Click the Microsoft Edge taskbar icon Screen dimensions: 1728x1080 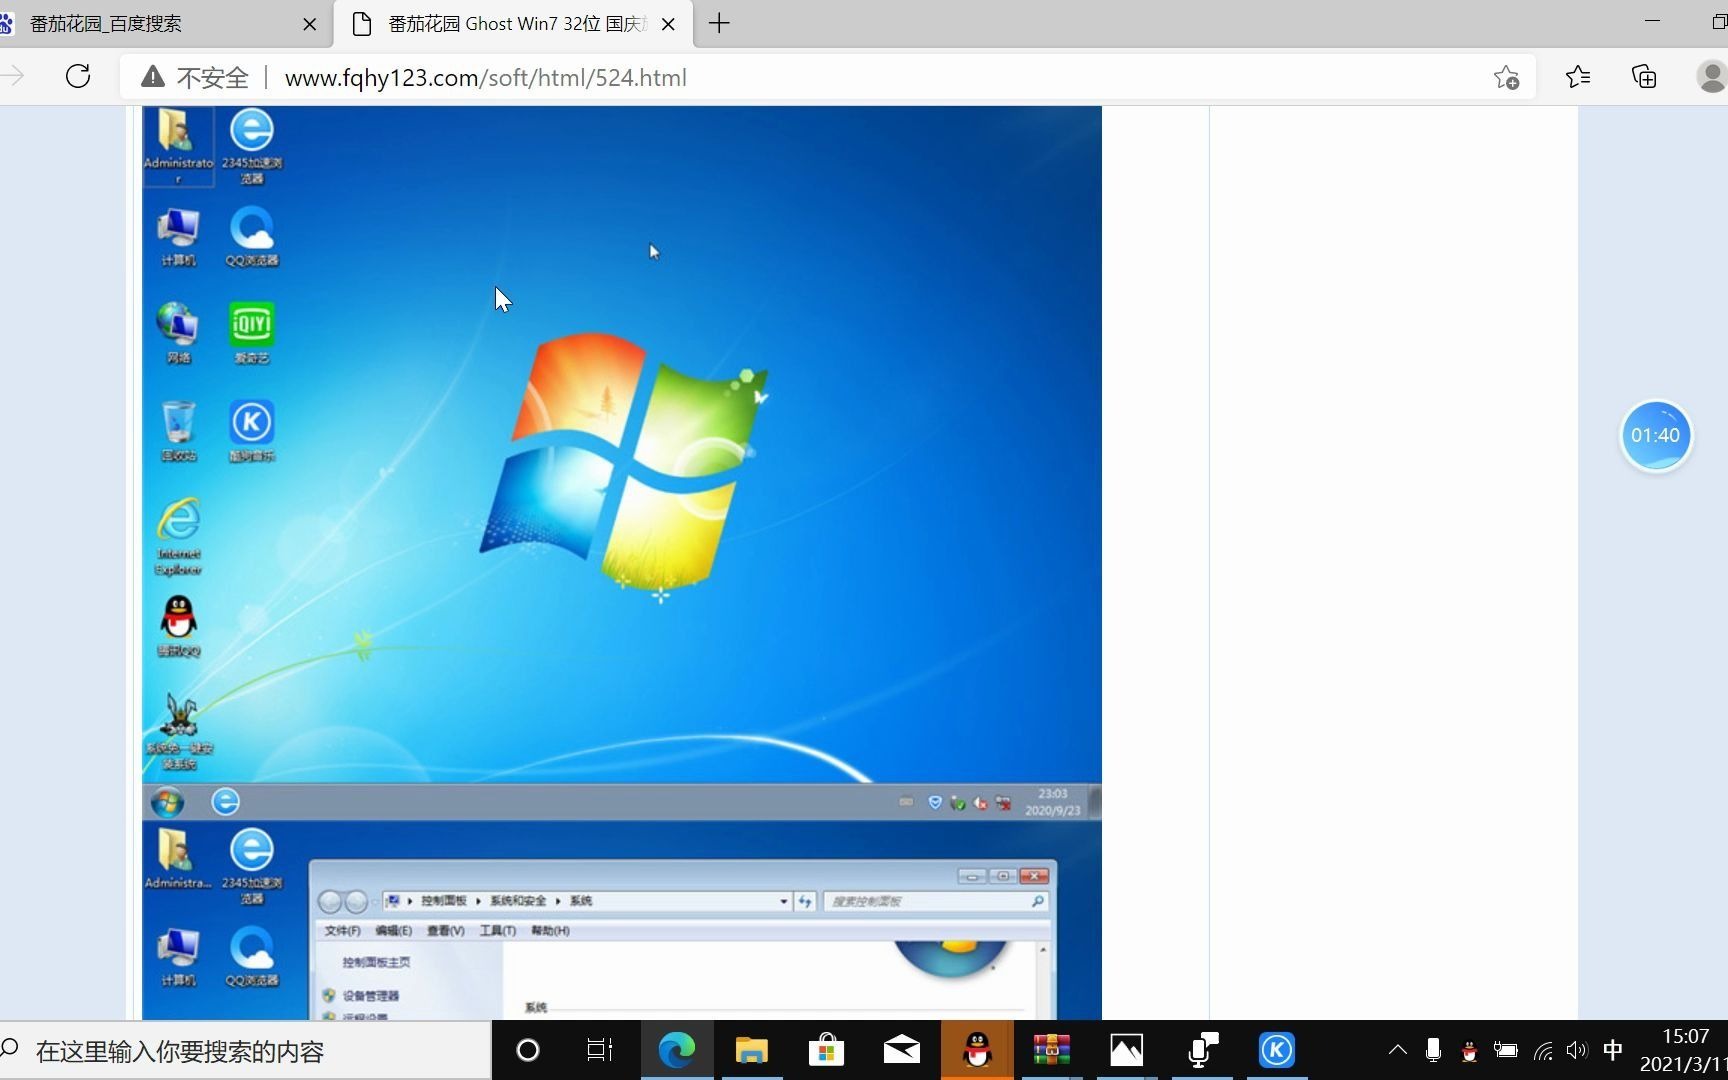point(677,1050)
